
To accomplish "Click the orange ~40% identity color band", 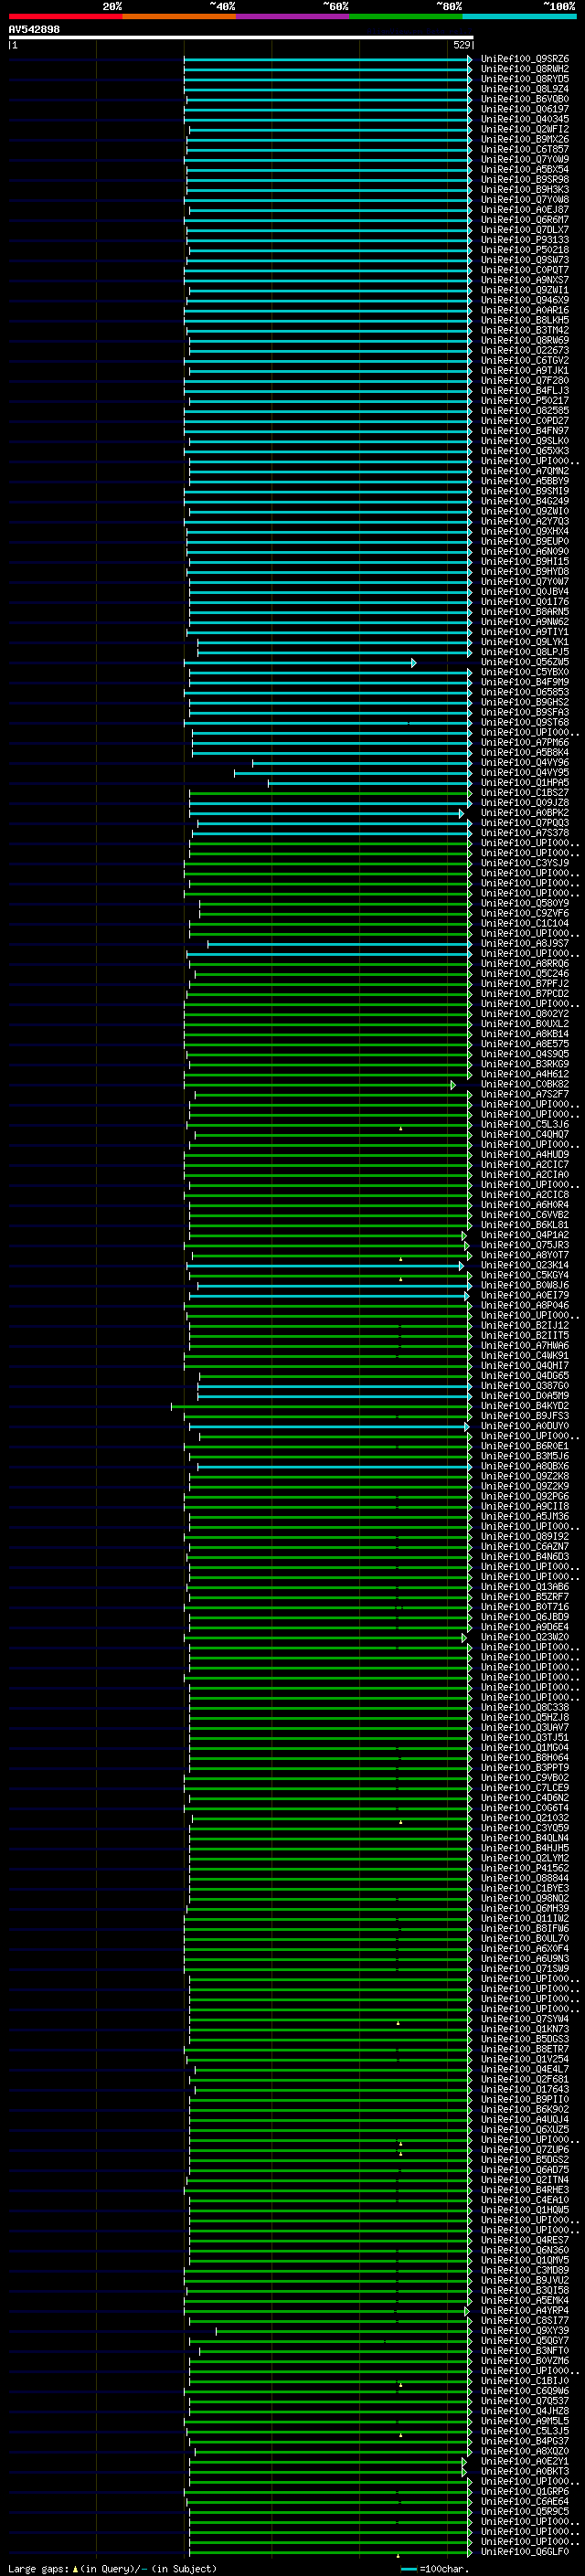I will pos(179,16).
